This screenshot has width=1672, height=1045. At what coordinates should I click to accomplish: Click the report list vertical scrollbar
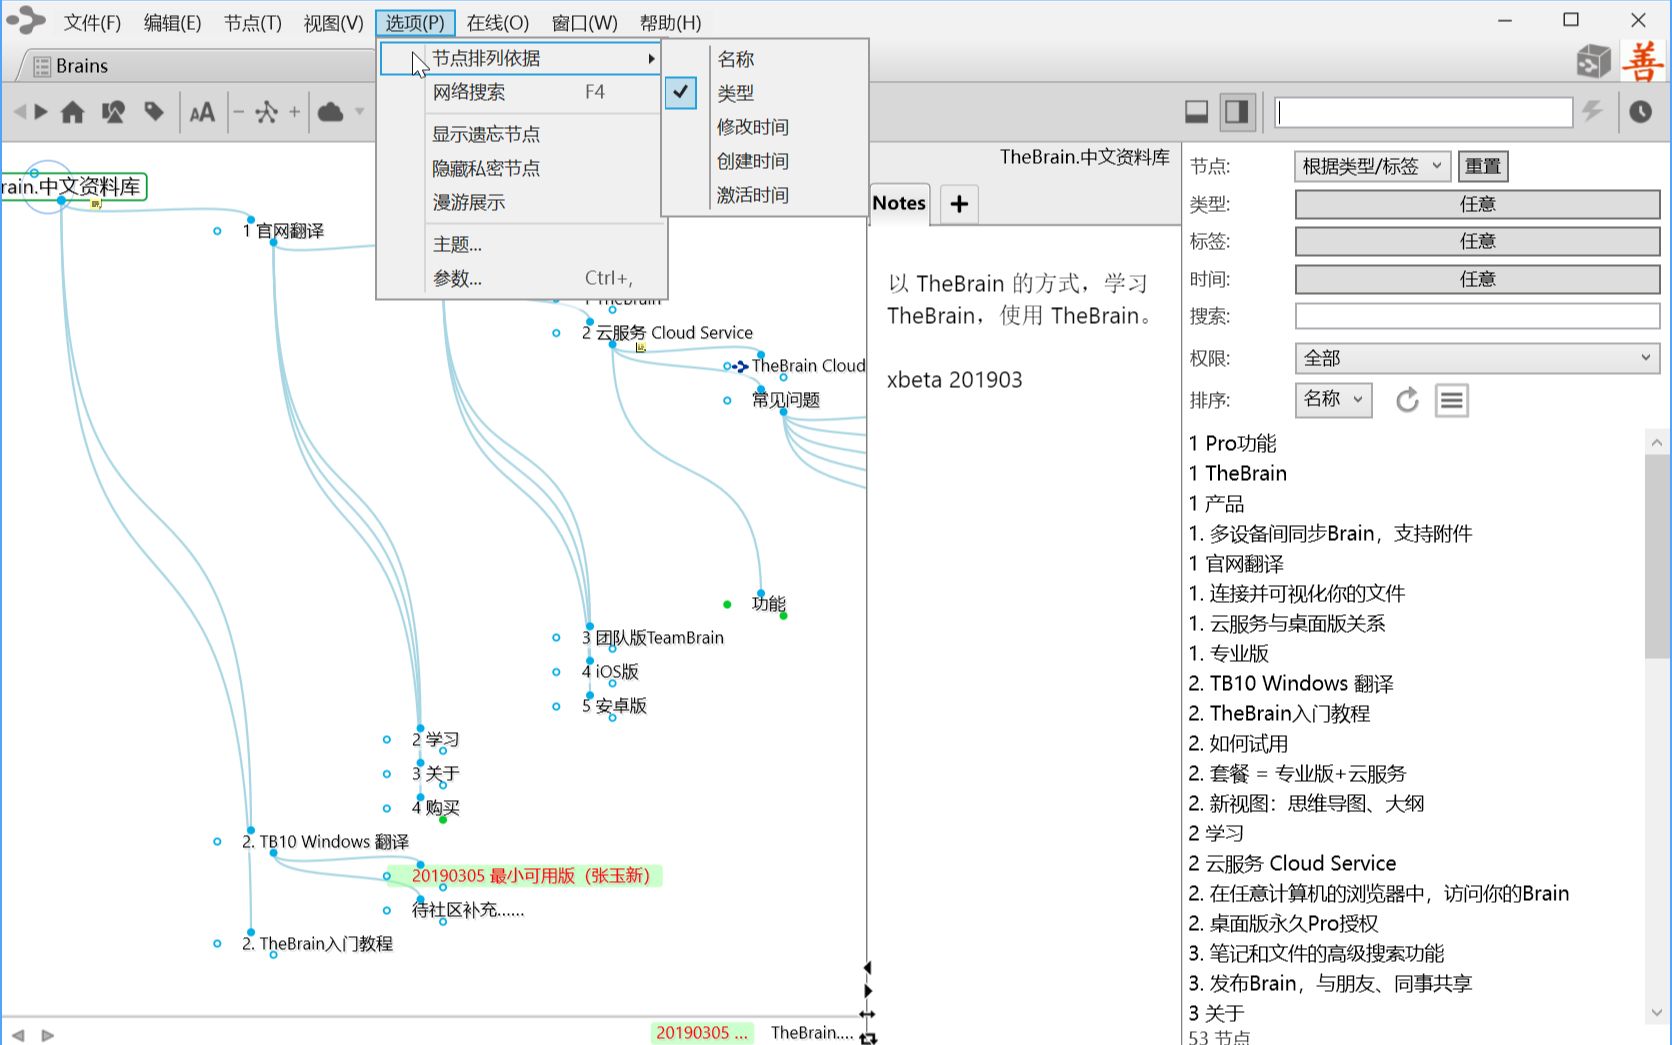tap(1656, 556)
